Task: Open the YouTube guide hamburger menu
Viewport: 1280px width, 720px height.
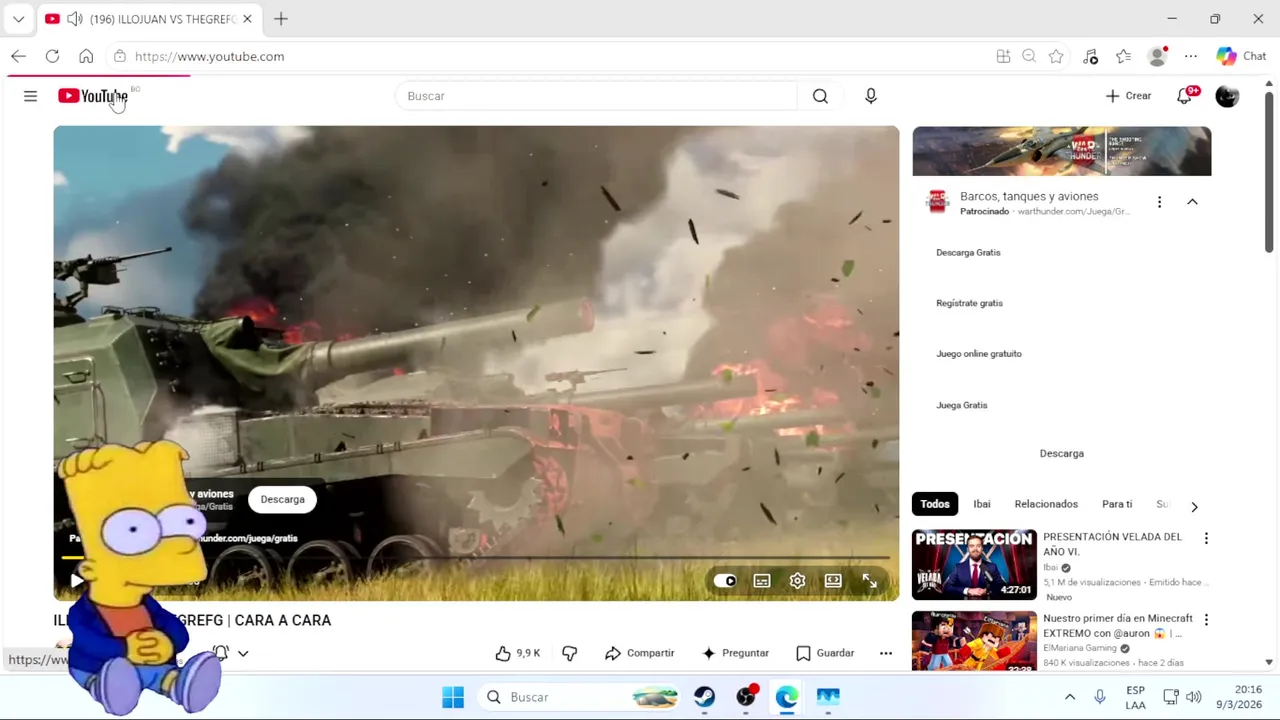Action: (x=30, y=96)
